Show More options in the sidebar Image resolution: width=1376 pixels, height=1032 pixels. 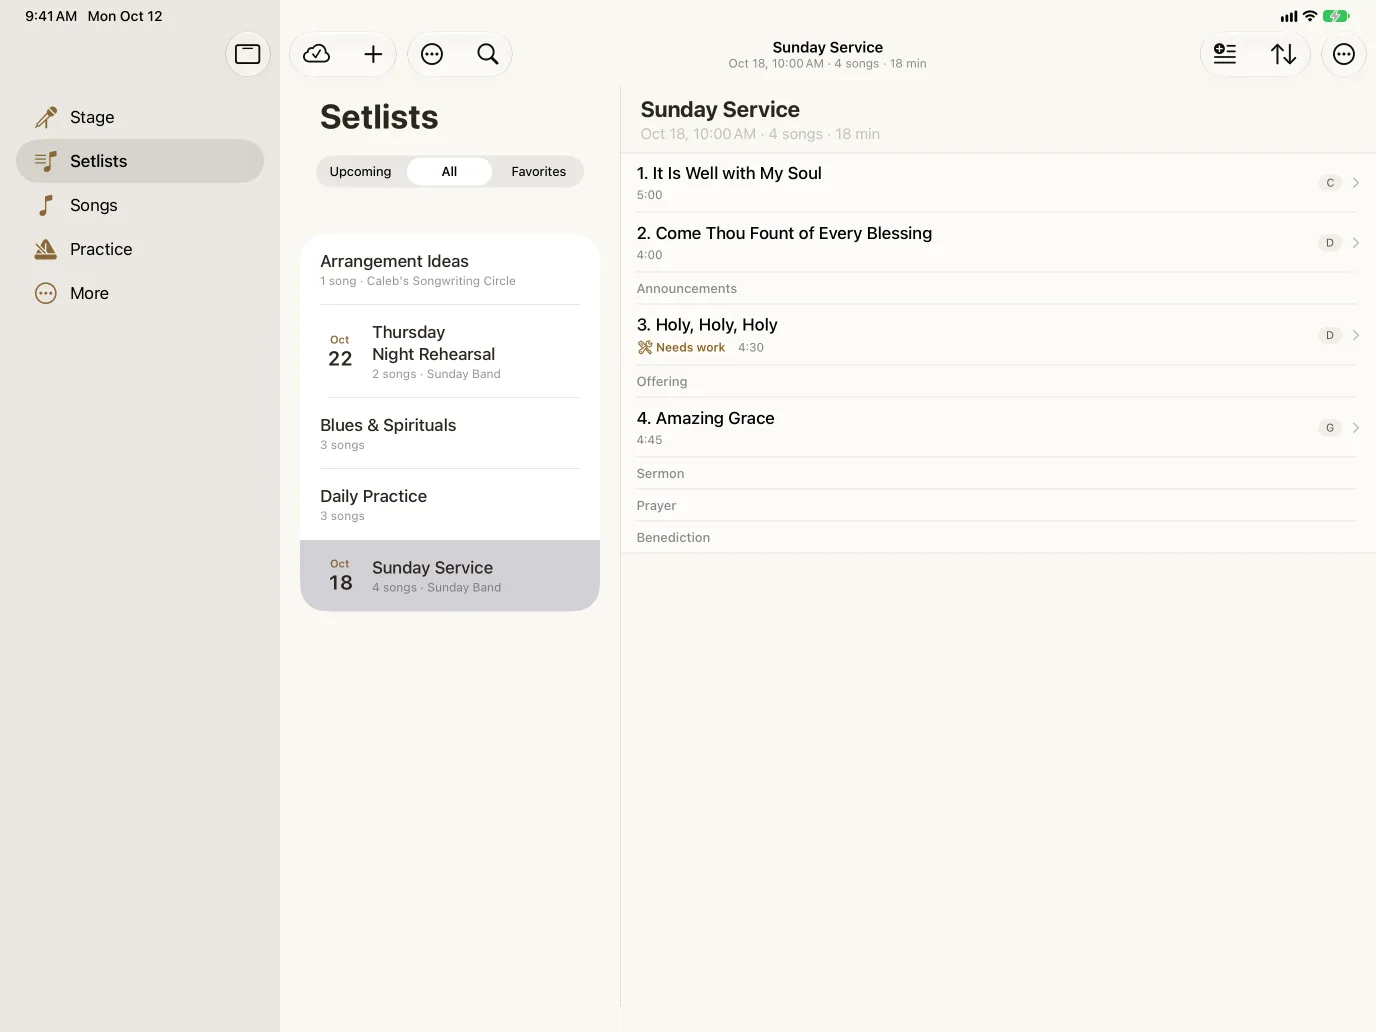pos(140,293)
